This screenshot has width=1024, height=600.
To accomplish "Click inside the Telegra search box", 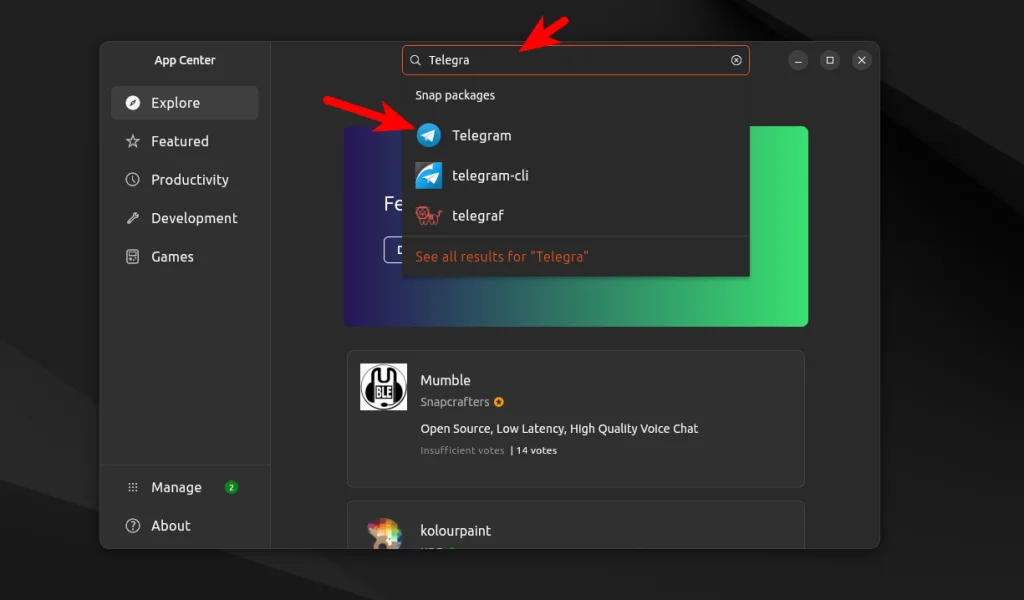I will 575,60.
